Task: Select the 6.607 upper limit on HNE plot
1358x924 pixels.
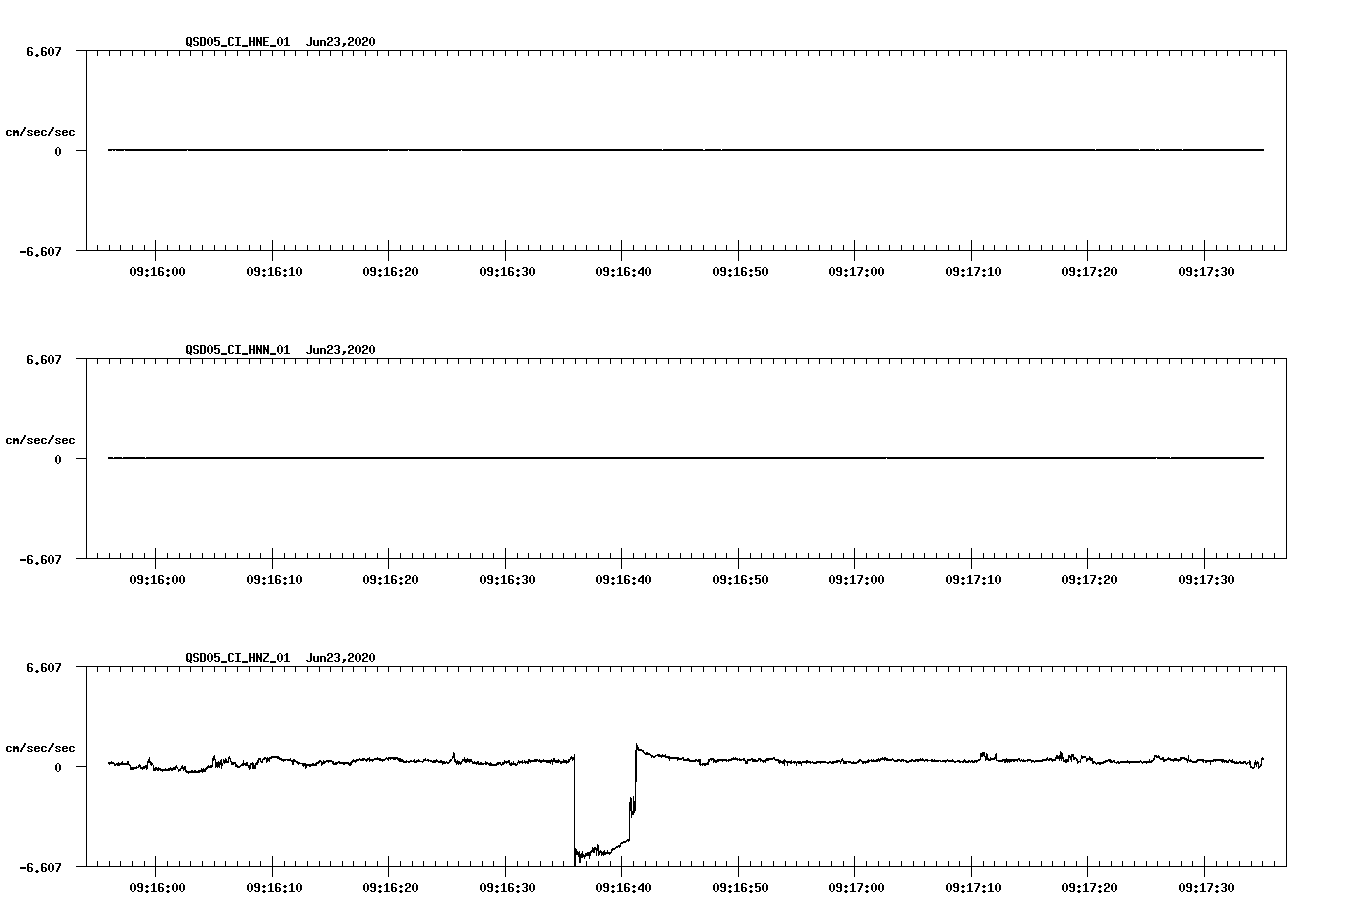Action: tap(44, 51)
